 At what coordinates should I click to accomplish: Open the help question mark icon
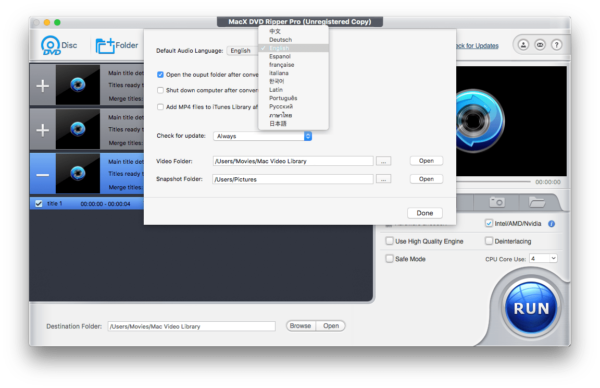tap(556, 45)
